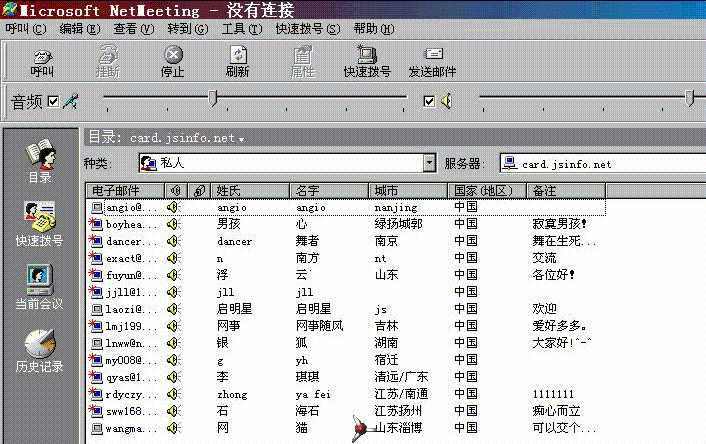Sort by the 姓氏 column header
Screen dimensions: 706x444
tap(250, 191)
